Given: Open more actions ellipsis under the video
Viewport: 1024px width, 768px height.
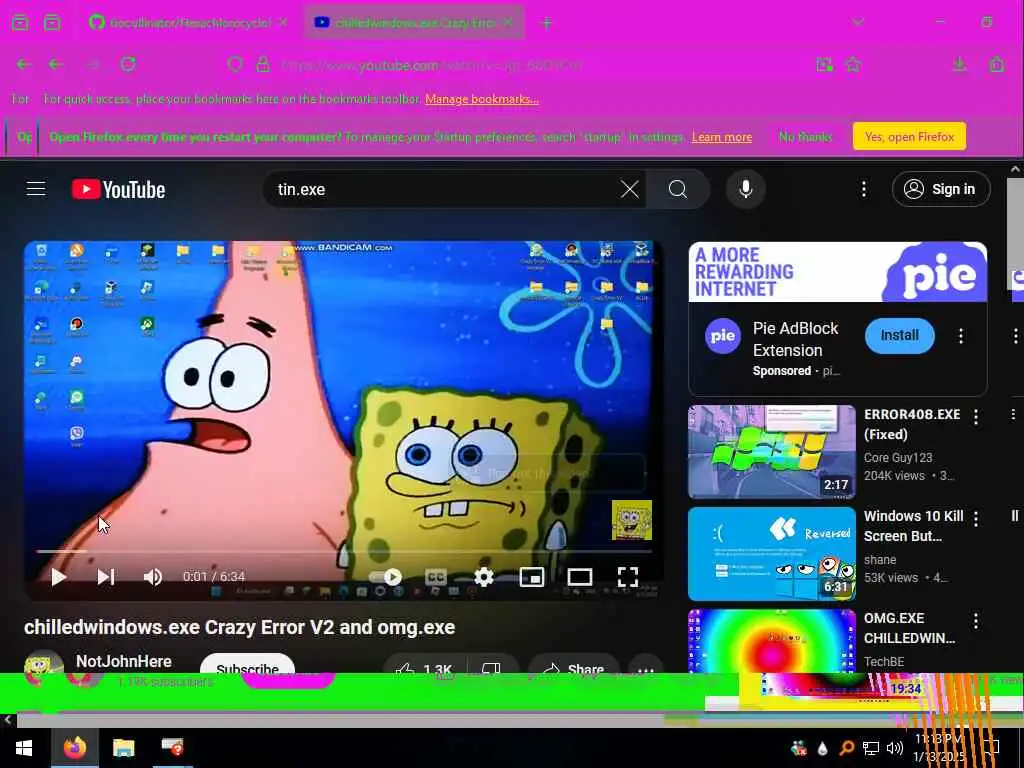Looking at the screenshot, I should pyautogui.click(x=645, y=665).
